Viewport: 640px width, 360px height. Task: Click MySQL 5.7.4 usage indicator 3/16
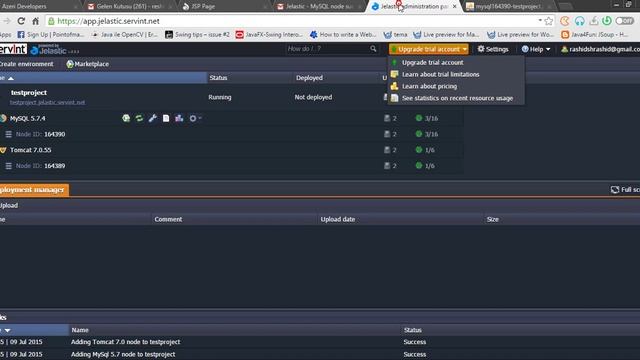427,118
